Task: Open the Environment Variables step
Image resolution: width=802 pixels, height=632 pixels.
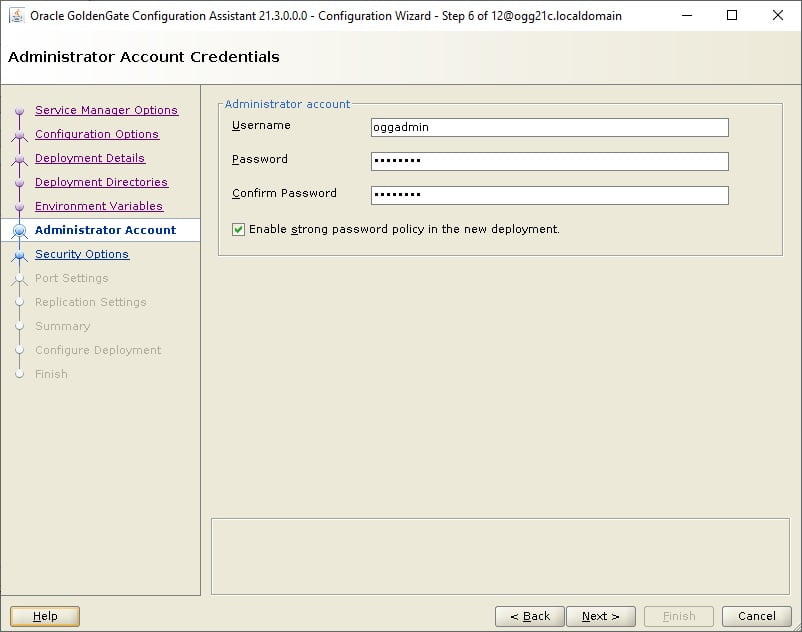Action: click(x=99, y=206)
